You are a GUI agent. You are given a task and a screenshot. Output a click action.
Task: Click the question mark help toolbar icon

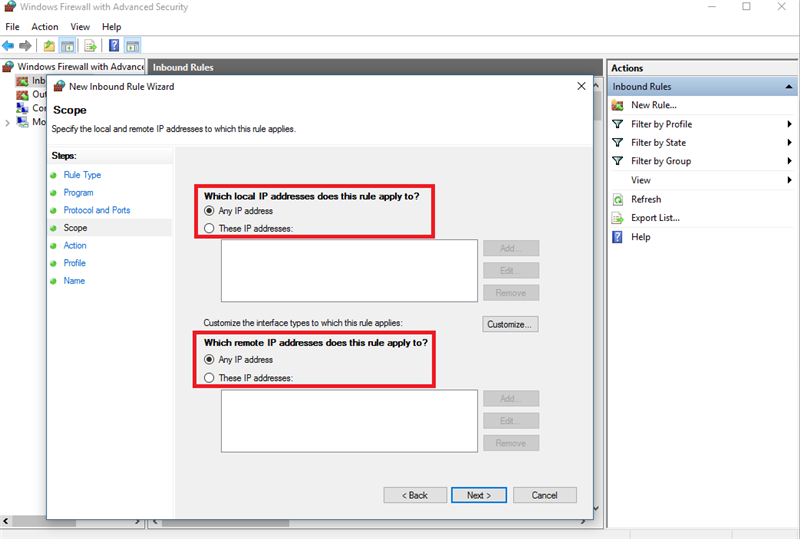tap(114, 46)
